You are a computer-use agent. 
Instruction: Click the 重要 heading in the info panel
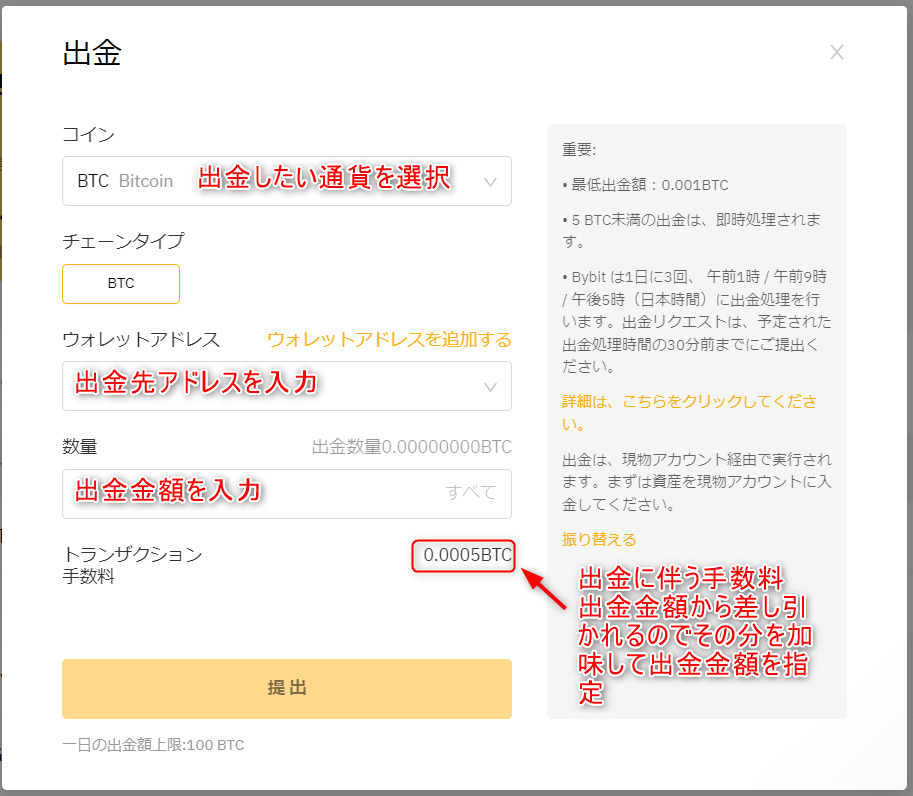(x=579, y=150)
